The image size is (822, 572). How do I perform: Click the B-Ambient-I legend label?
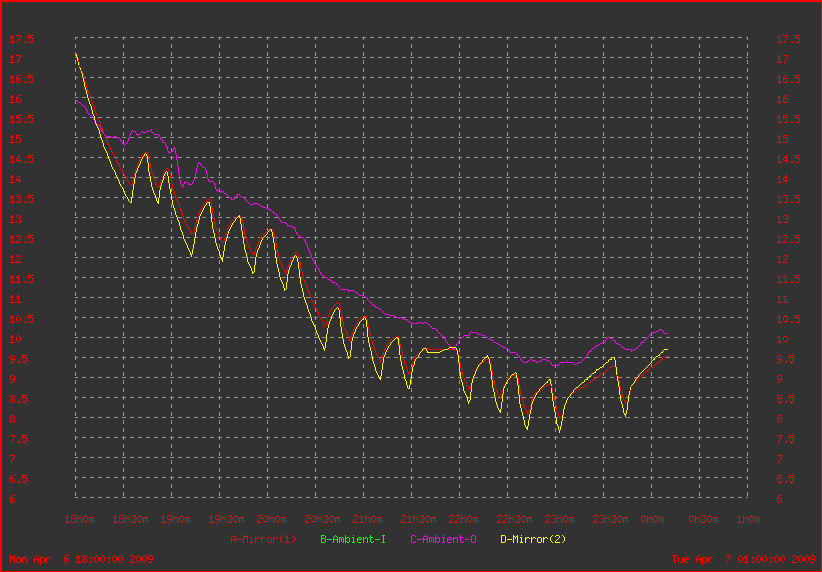pos(353,539)
